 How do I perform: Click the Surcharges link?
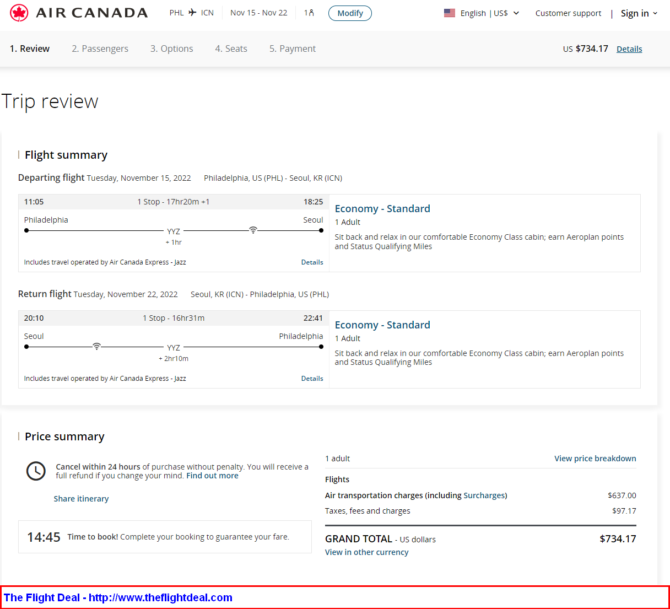[x=484, y=495]
